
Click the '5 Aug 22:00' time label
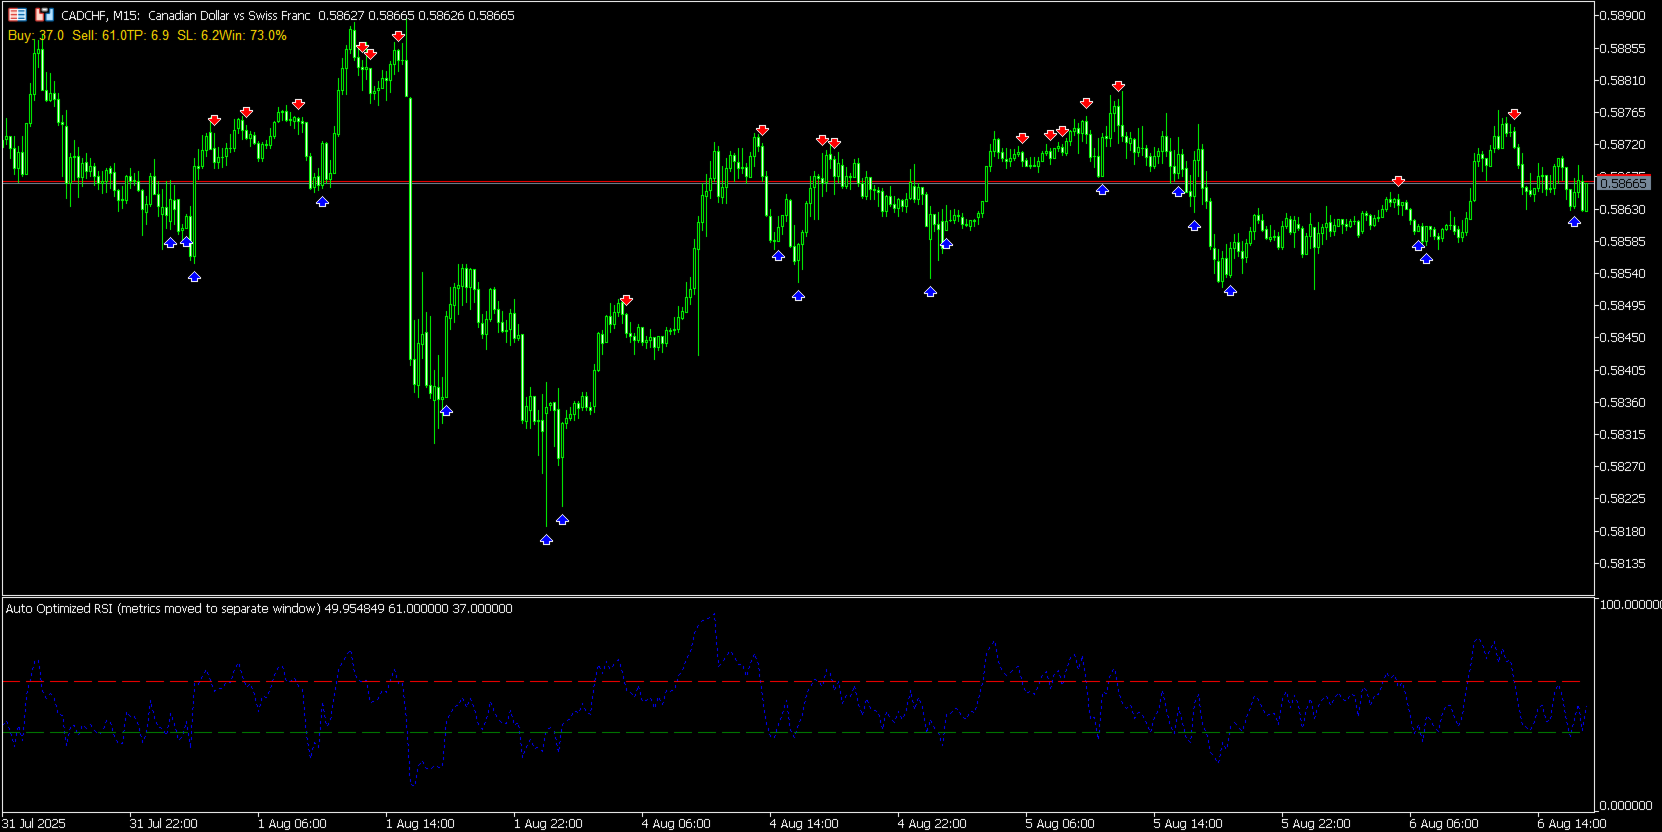click(x=1316, y=823)
